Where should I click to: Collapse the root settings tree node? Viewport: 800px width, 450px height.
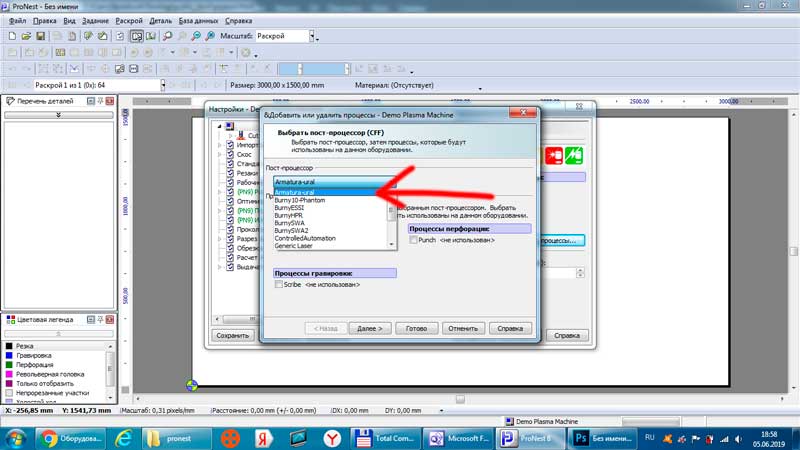click(220, 126)
